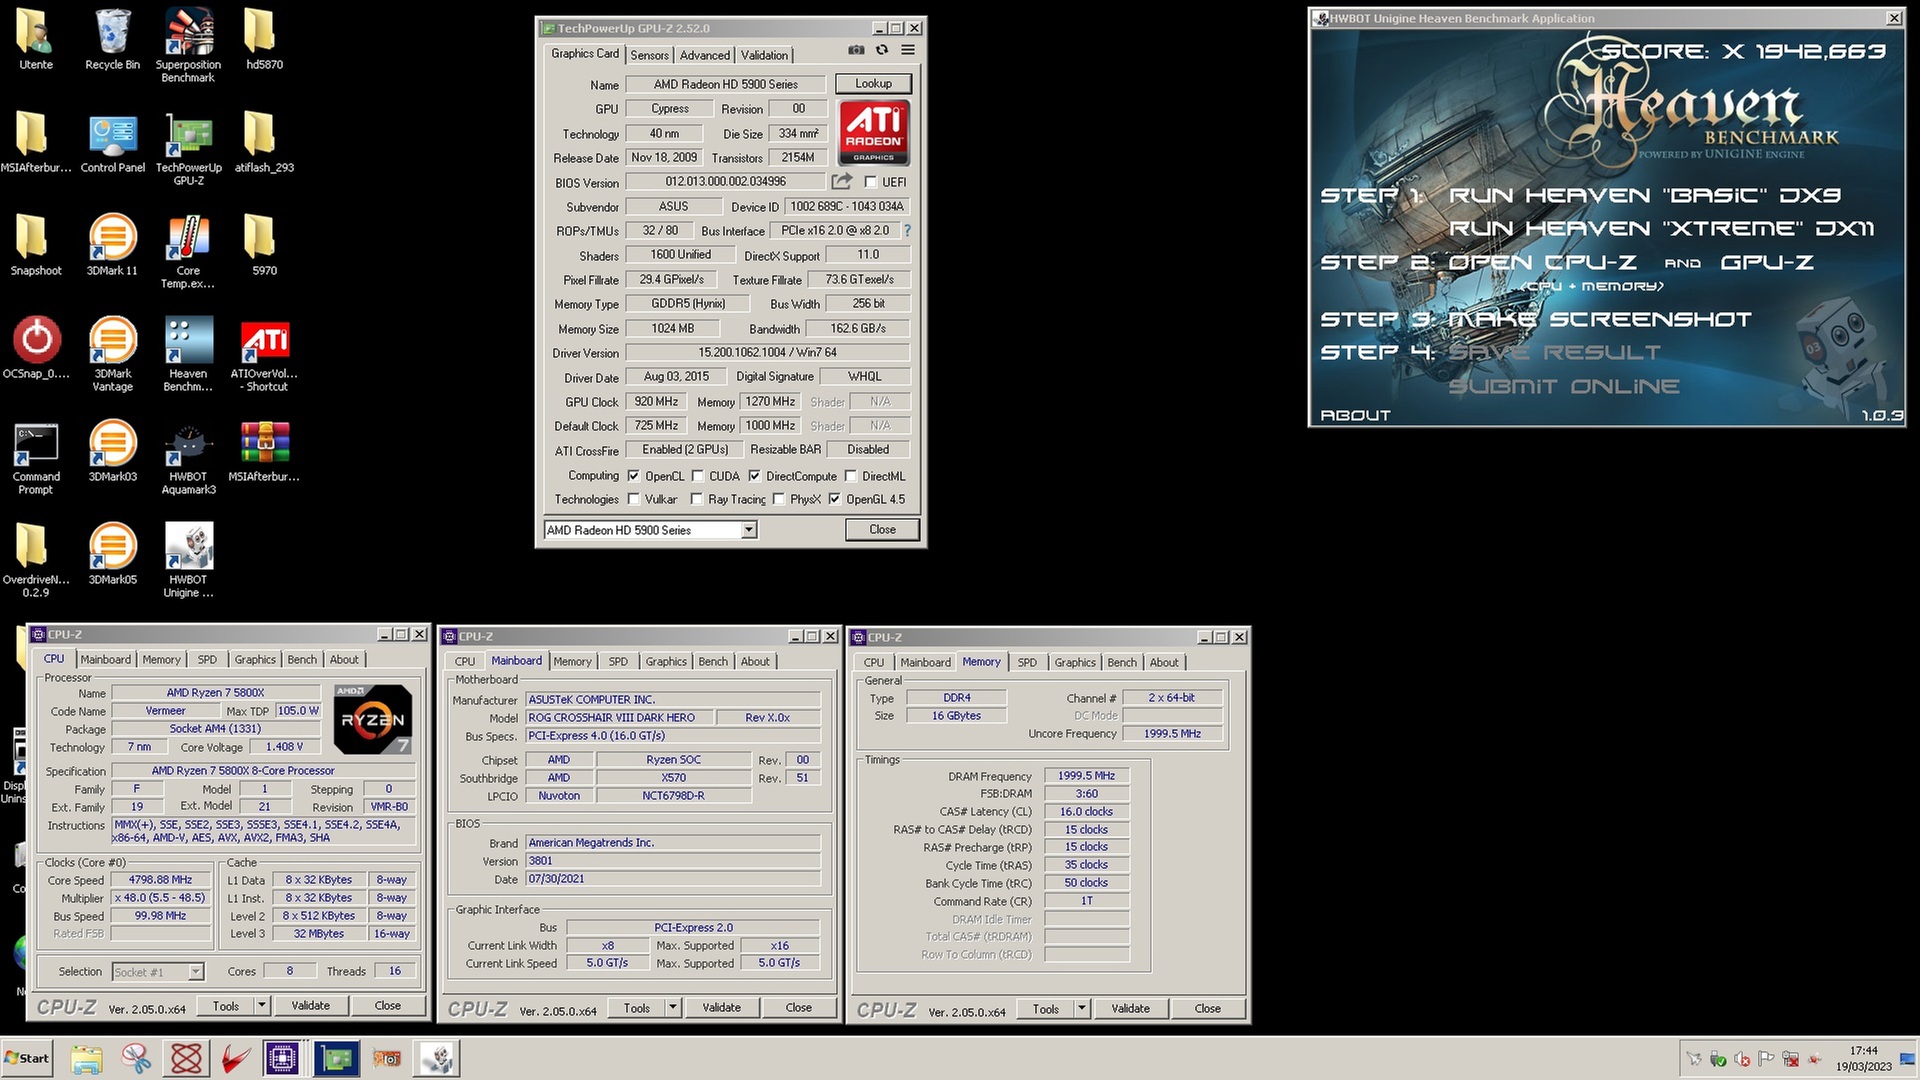Toggle the OpenCL checkbox
1920x1080 pixels.
pyautogui.click(x=633, y=476)
